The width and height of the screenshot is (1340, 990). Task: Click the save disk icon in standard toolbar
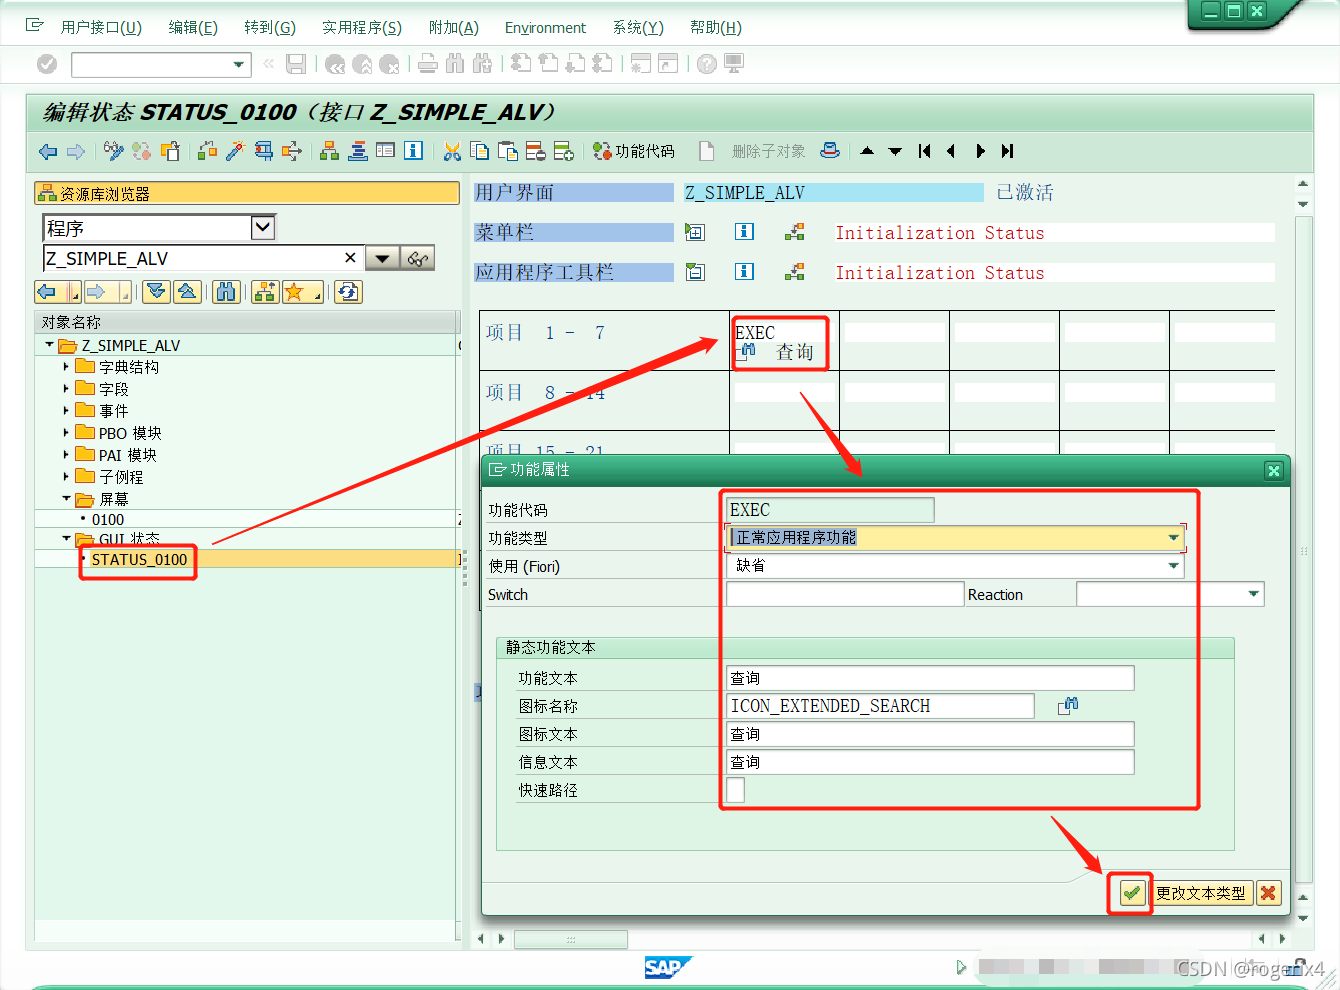click(296, 64)
